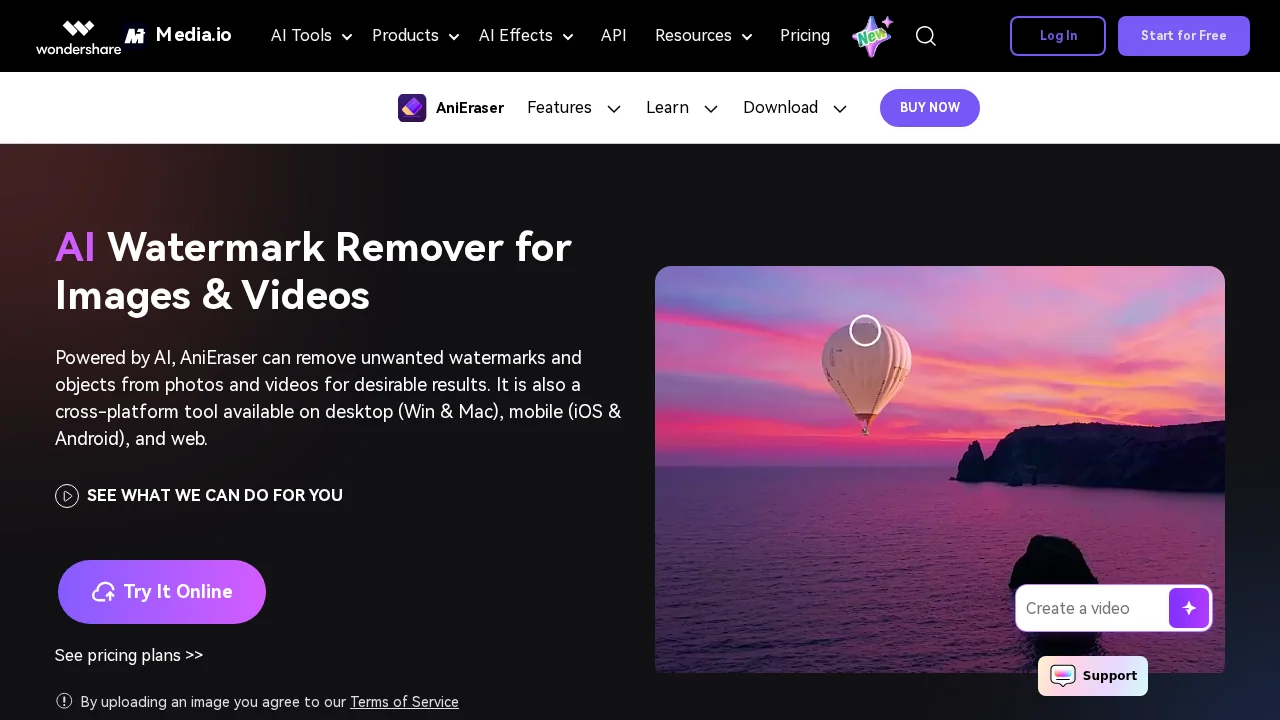1280x720 pixels.
Task: Expand the Resources menu
Action: pos(703,36)
